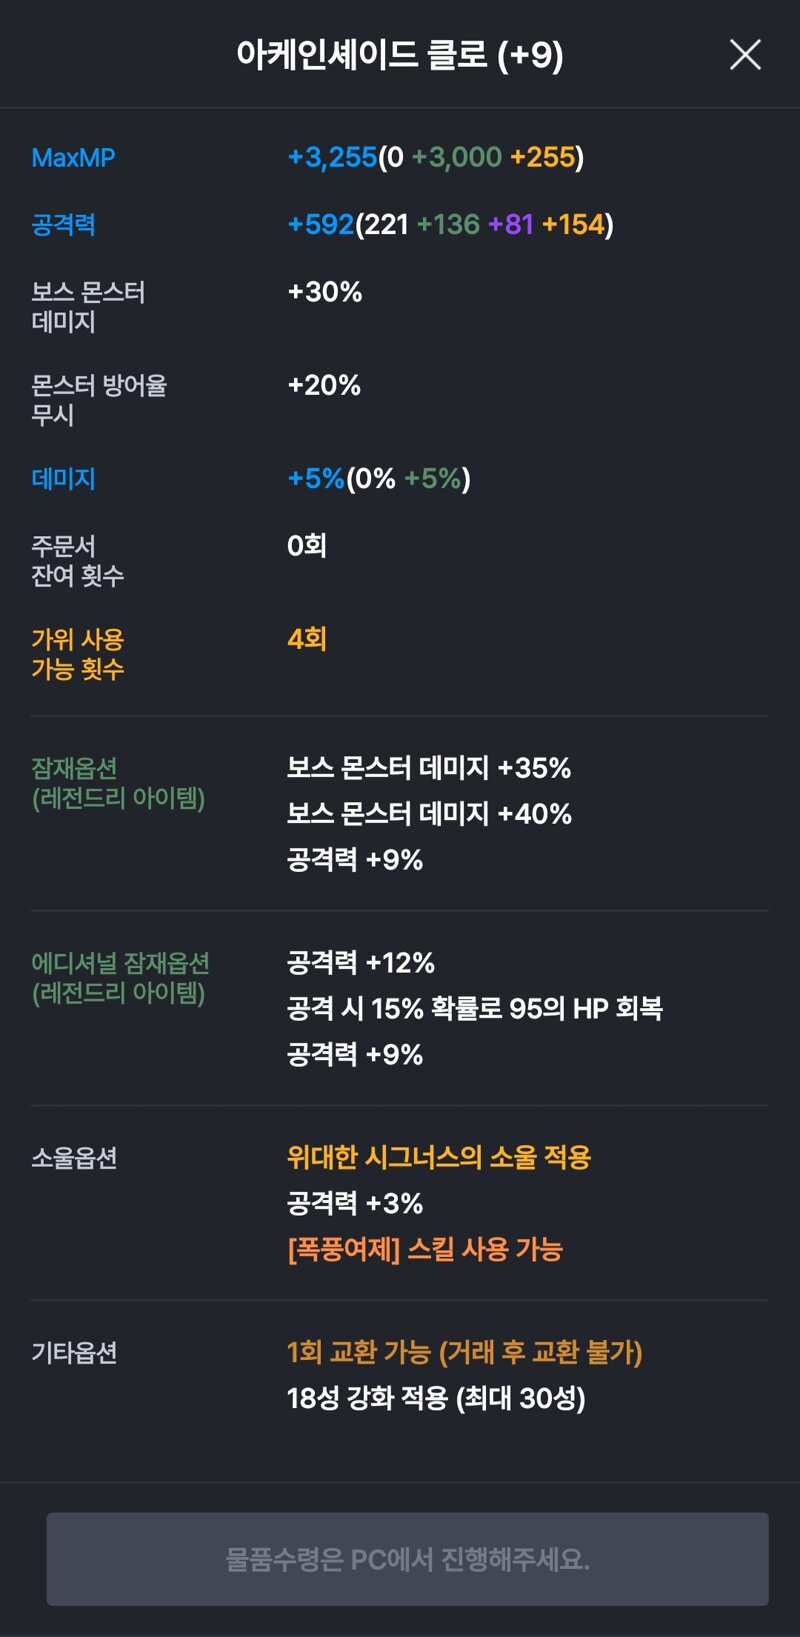
Task: Click 위대한 시그너스의 소울 적용 text
Action: pyautogui.click(x=439, y=1158)
